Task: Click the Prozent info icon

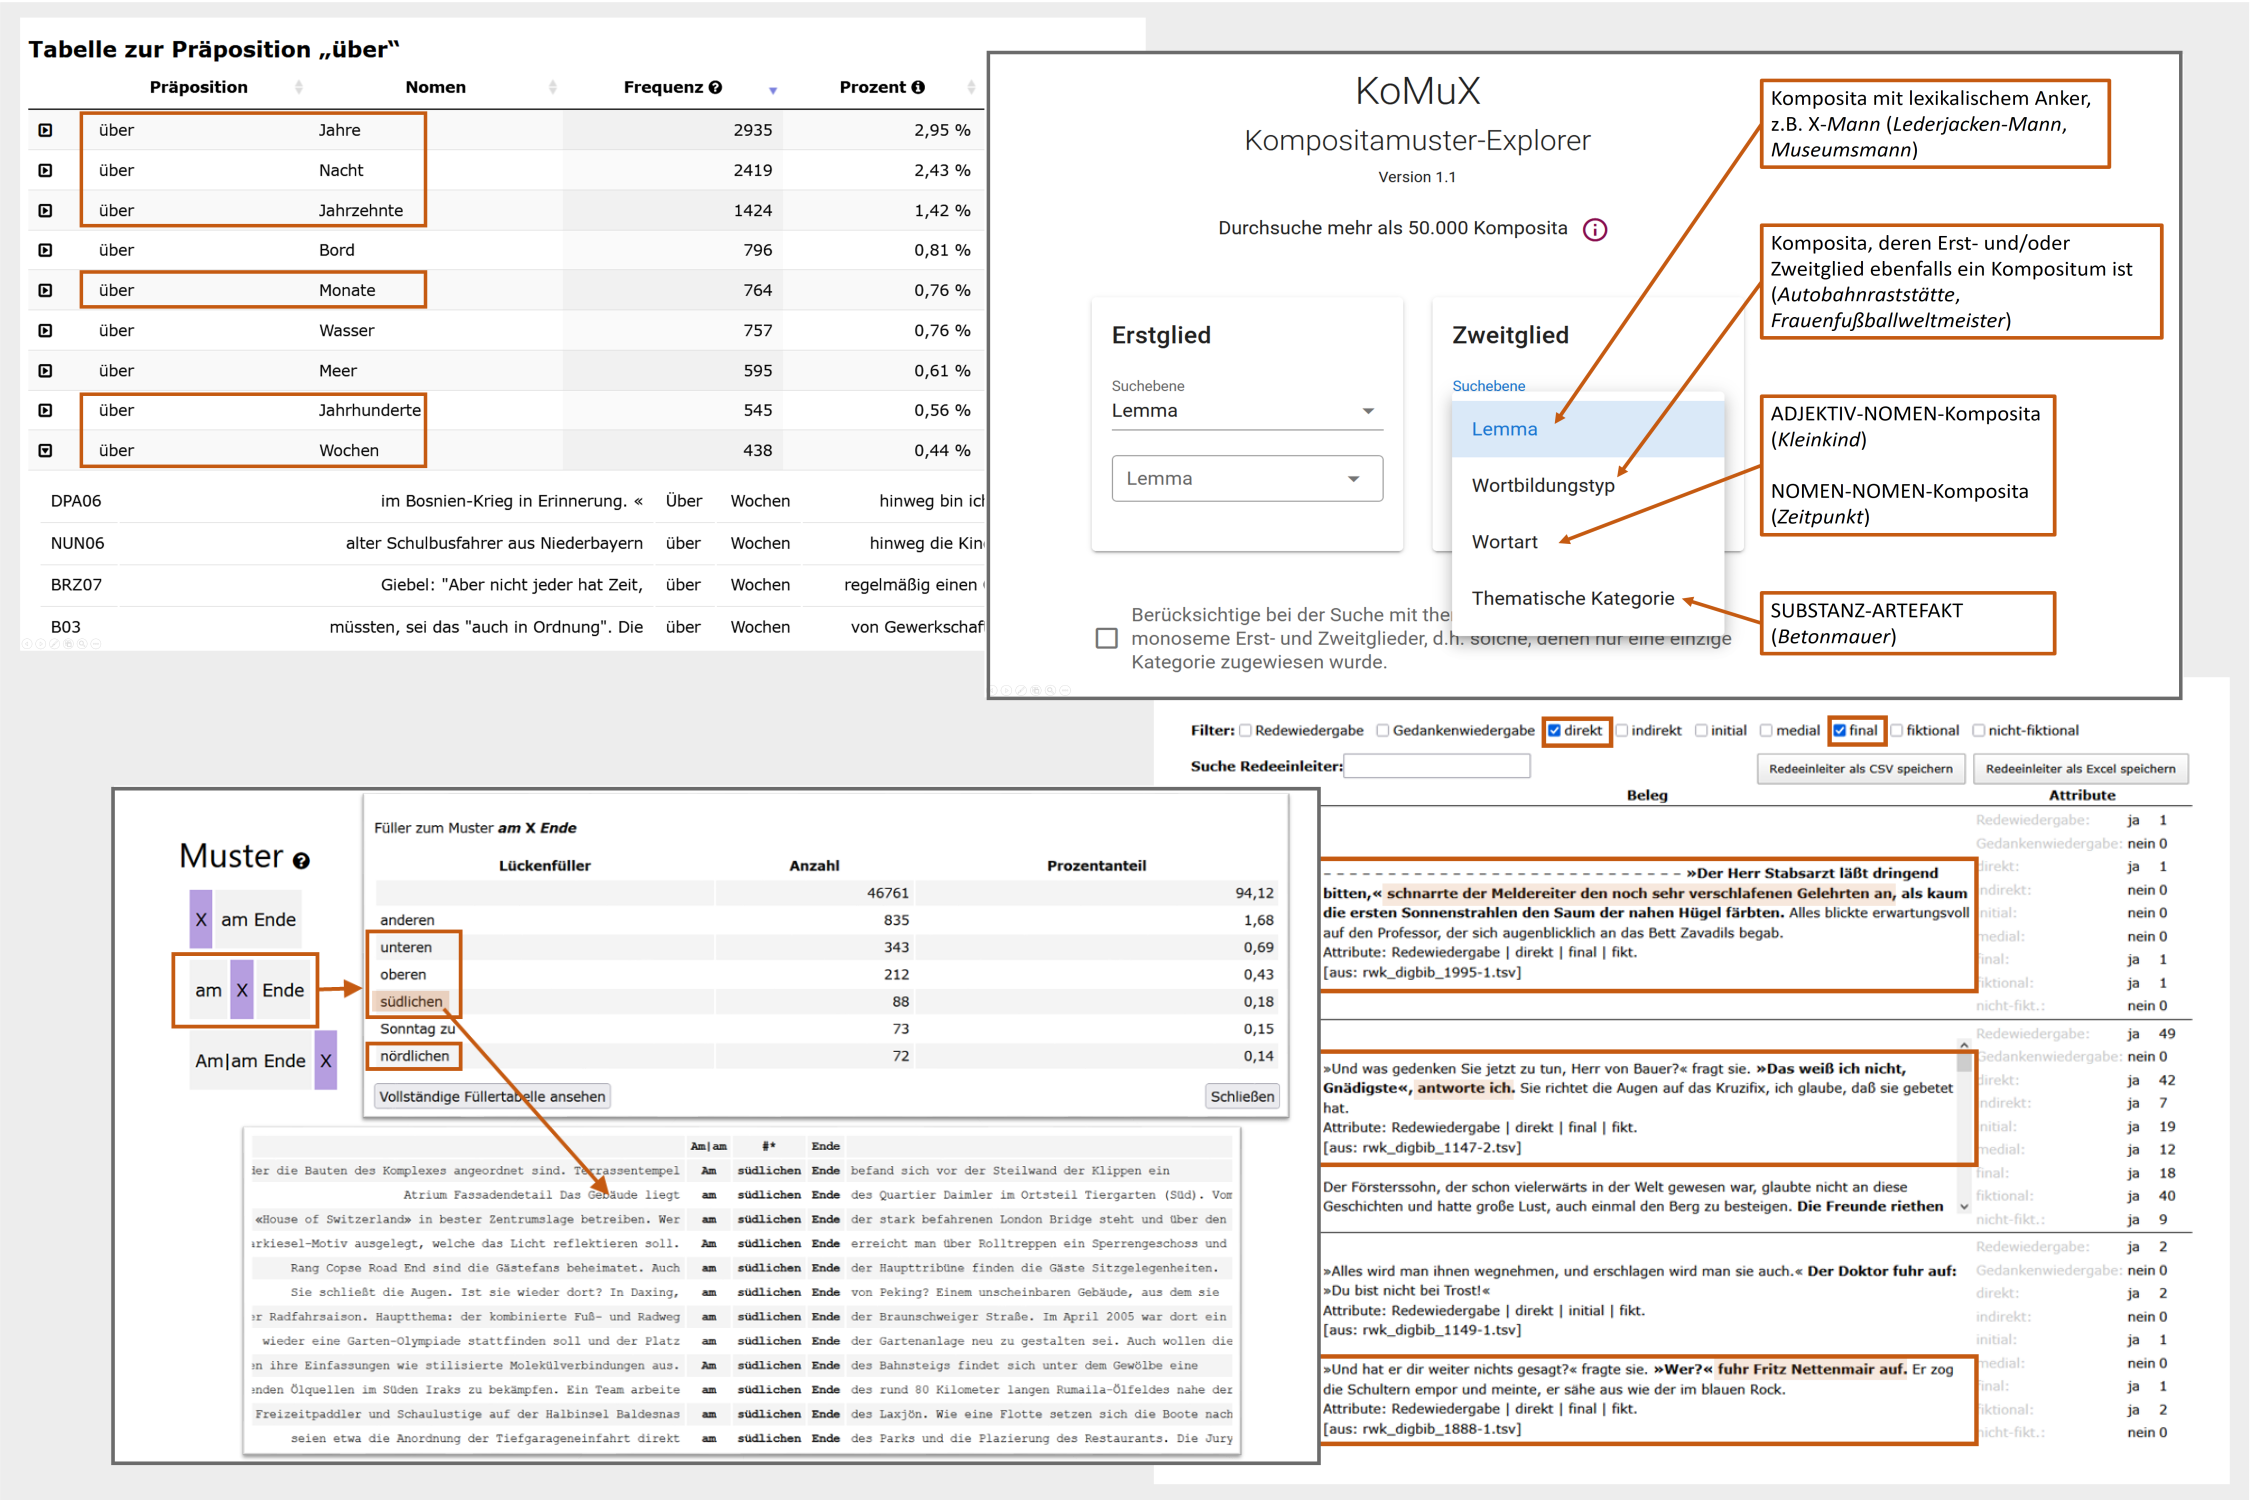Action: [x=918, y=88]
